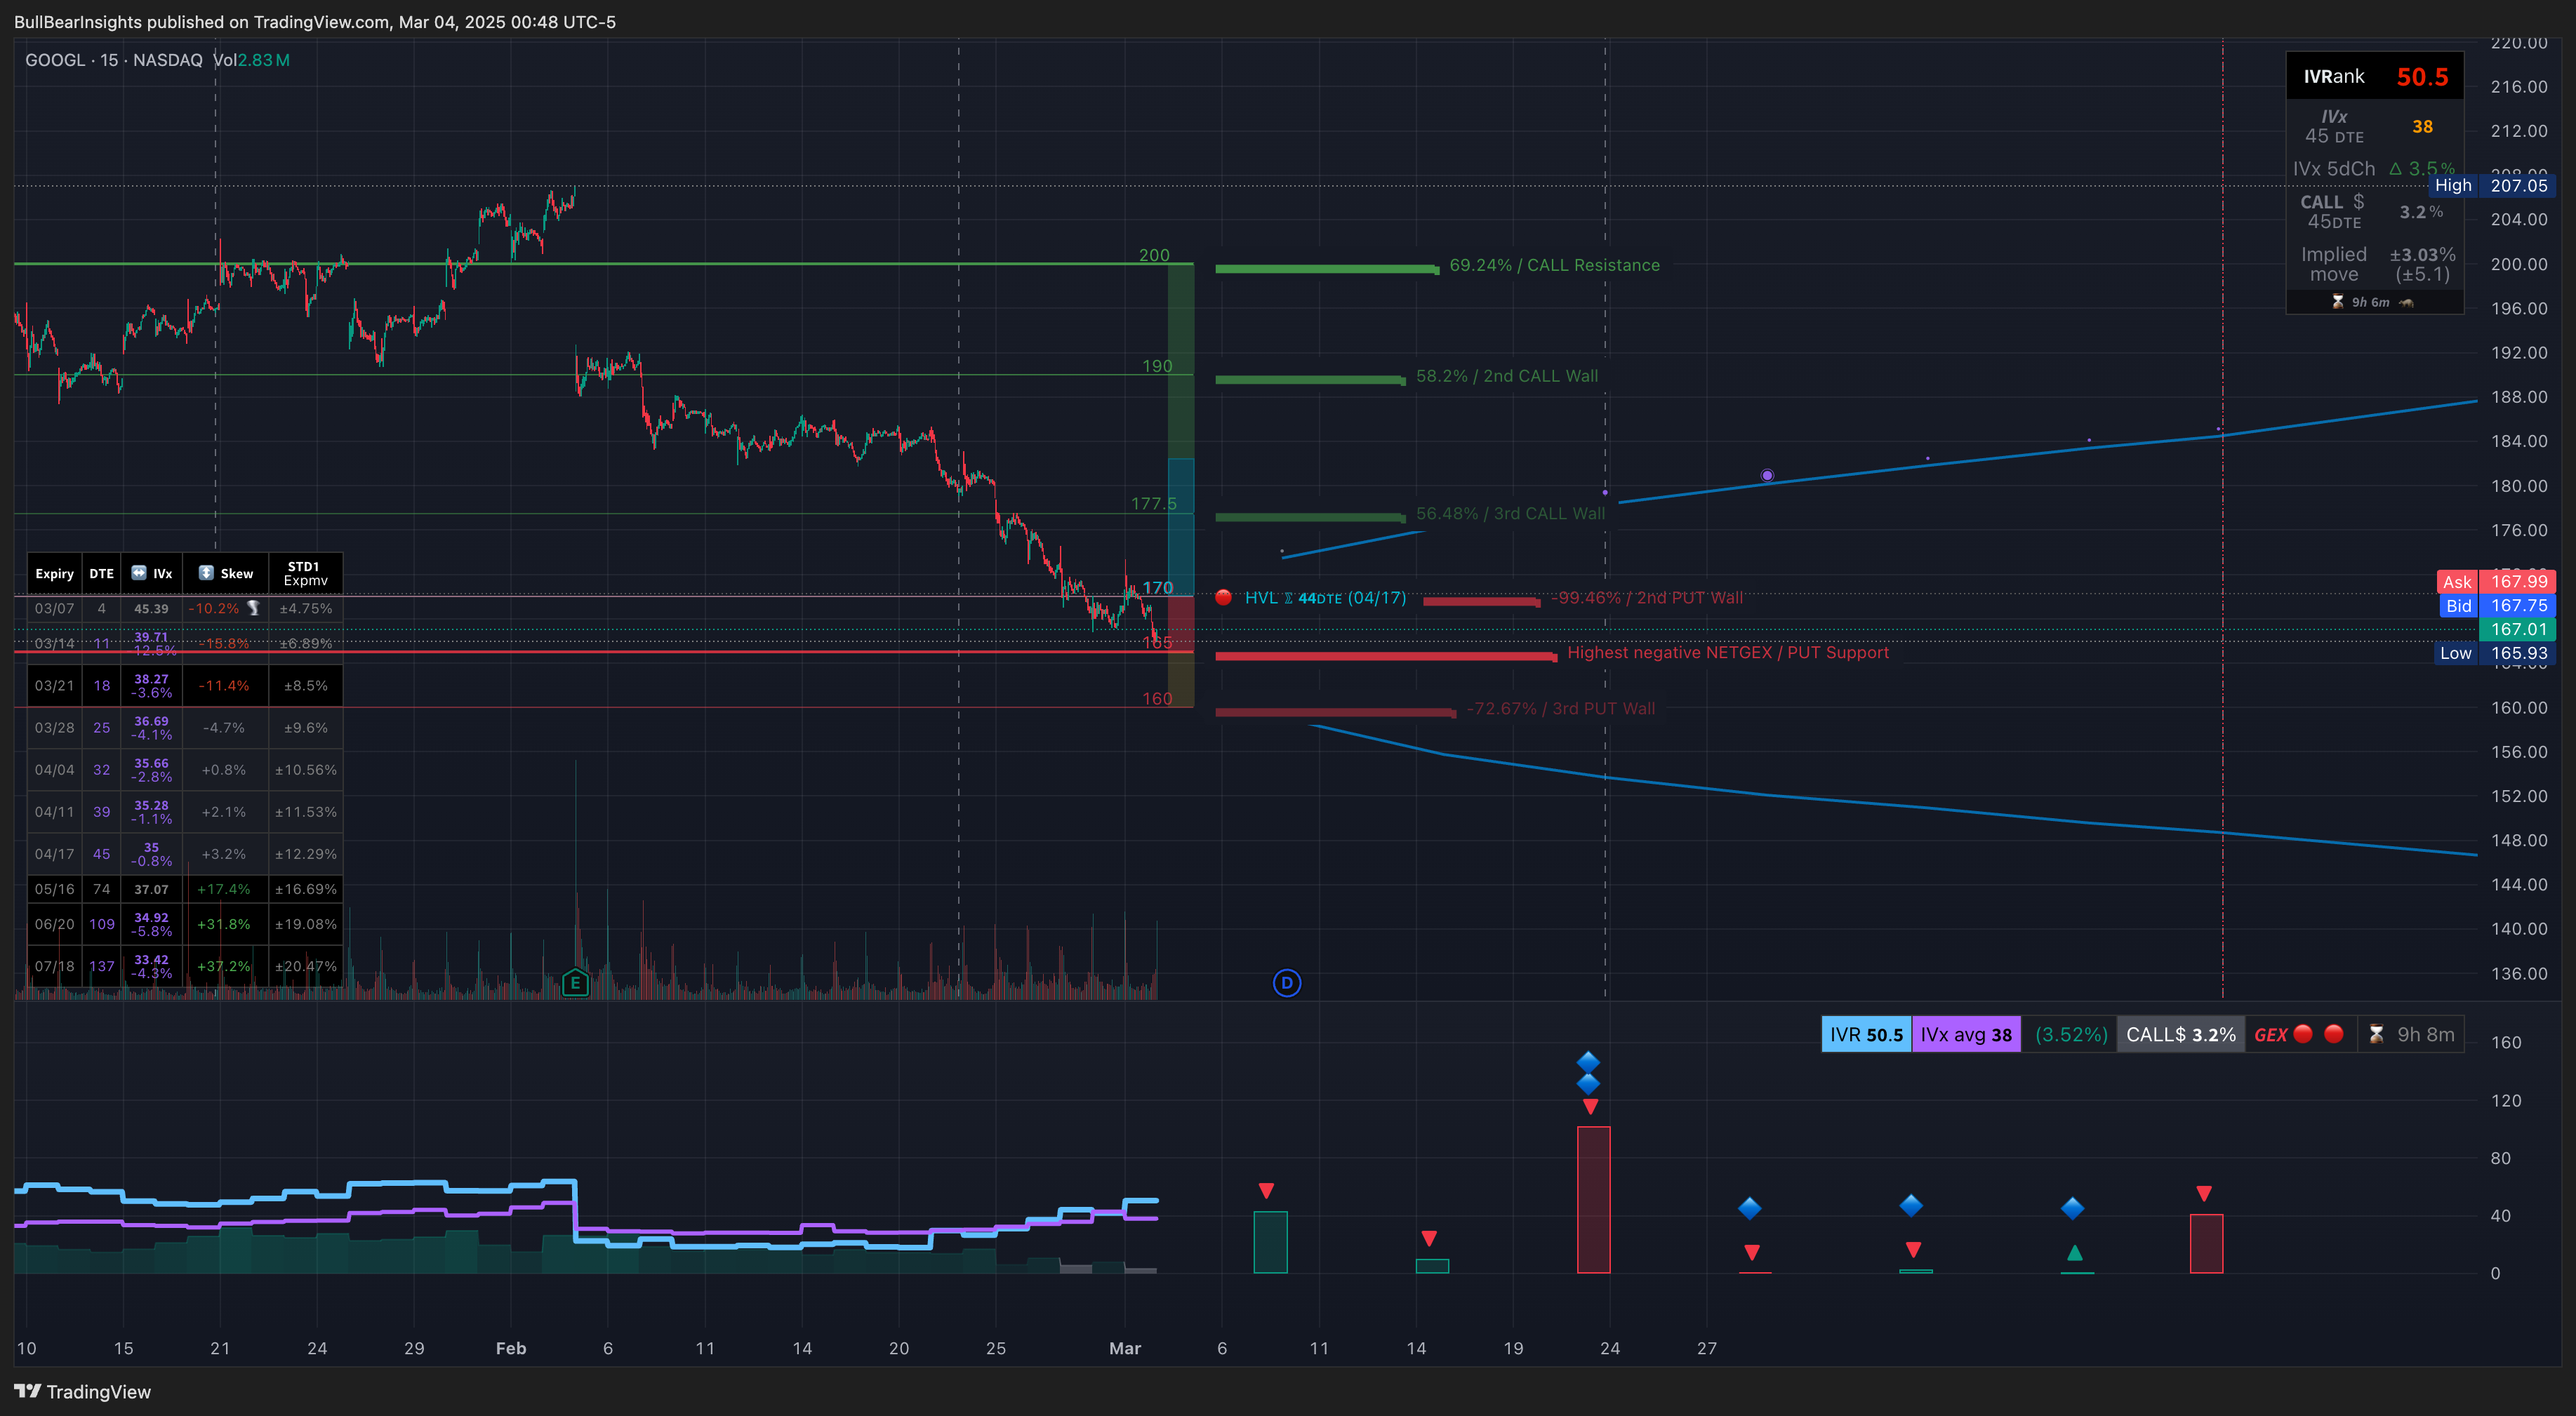The image size is (2576, 1416).
Task: Click the 56.48% / 3rd CALL Wall label
Action: (x=1510, y=513)
